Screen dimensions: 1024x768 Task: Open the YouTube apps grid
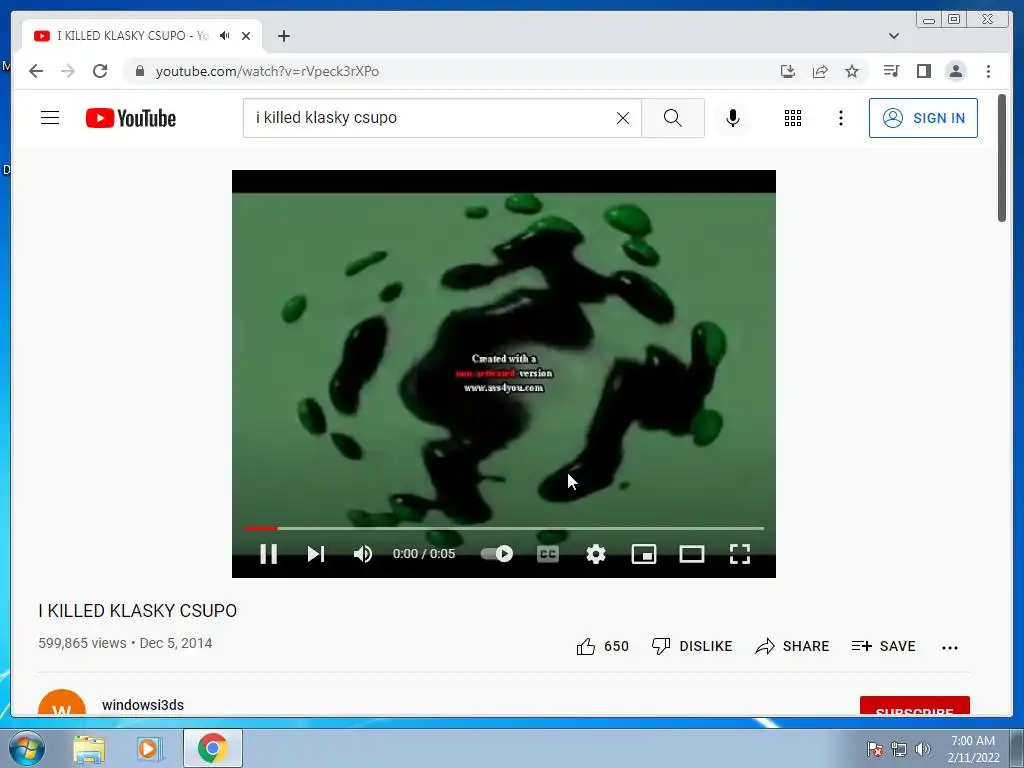[793, 118]
